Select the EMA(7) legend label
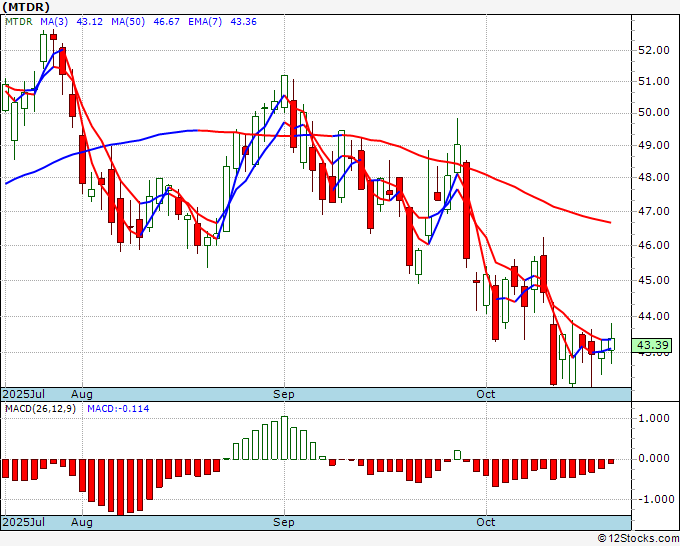This screenshot has height=546, width=680. pos(205,22)
